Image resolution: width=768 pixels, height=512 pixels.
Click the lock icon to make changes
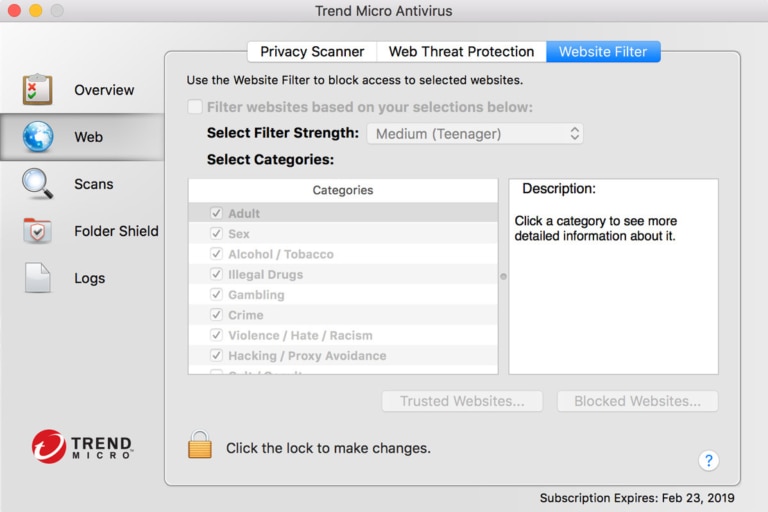[200, 446]
